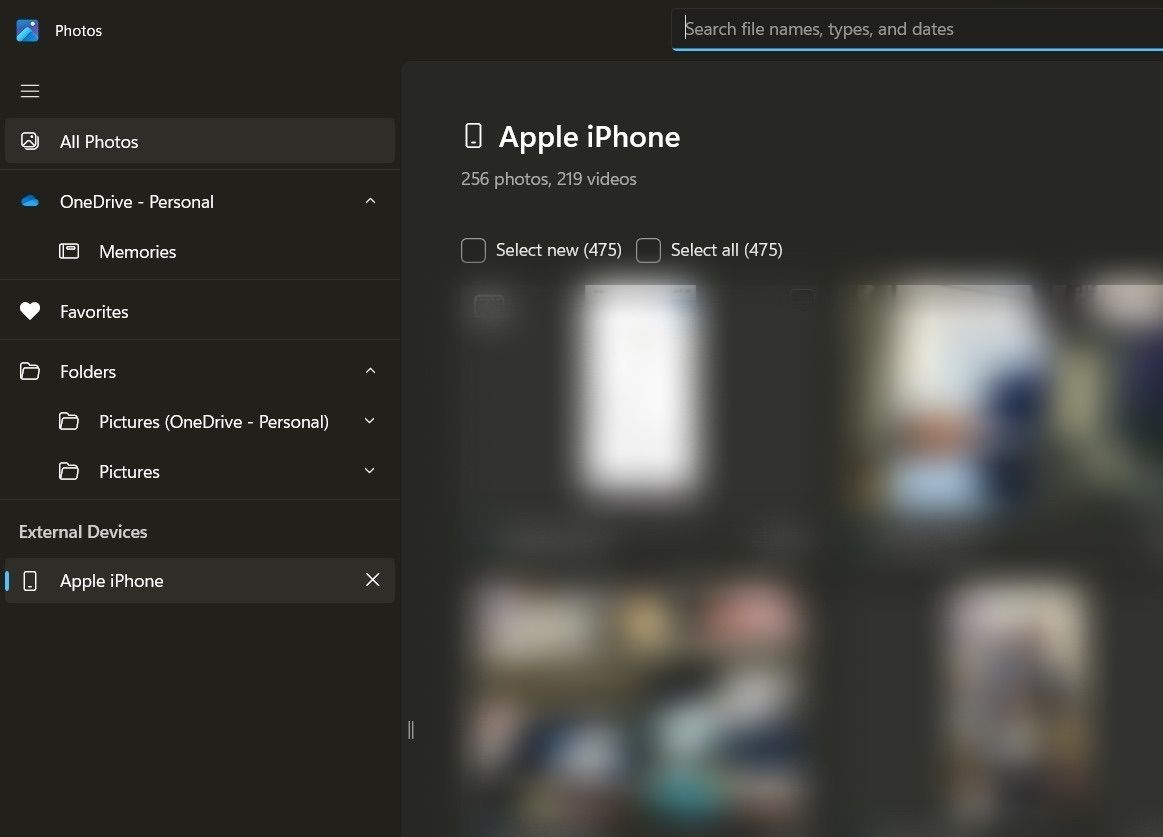Go to Favorites

pyautogui.click(x=200, y=312)
